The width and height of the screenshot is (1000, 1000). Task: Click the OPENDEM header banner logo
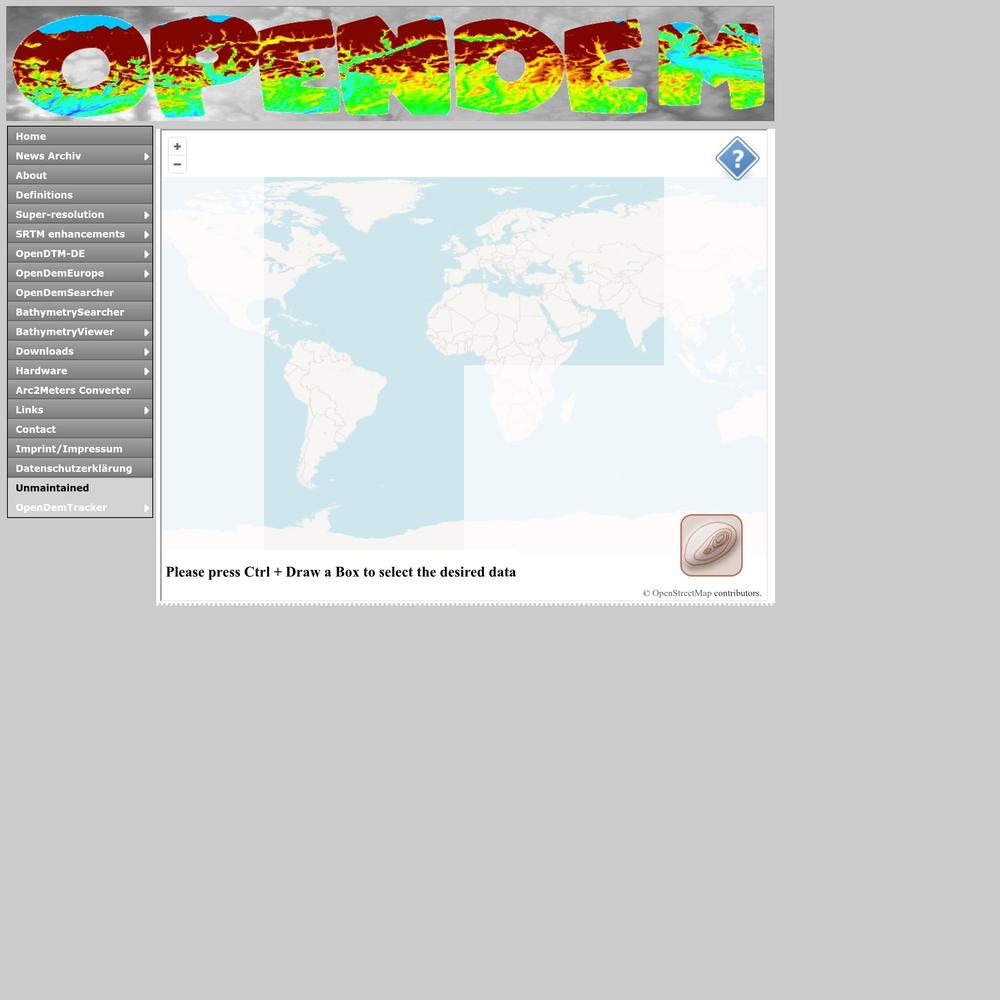pos(390,64)
